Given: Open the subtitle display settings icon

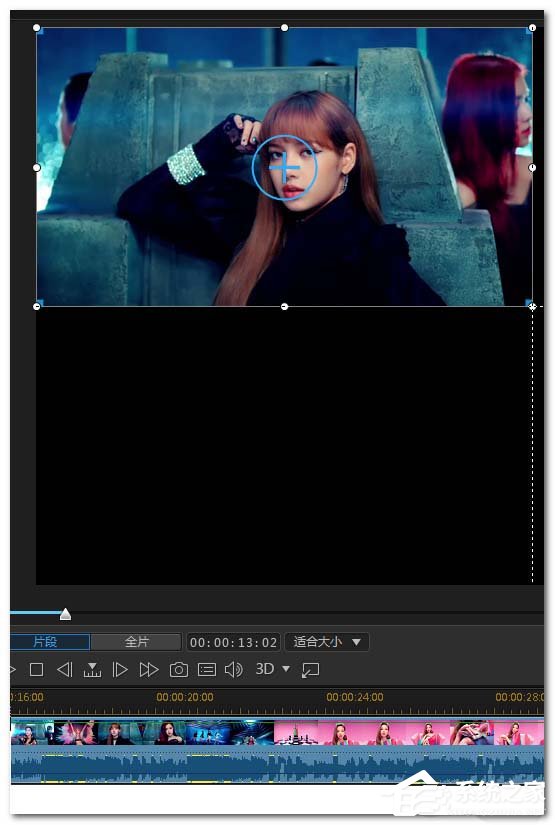Looking at the screenshot, I should coord(207,669).
